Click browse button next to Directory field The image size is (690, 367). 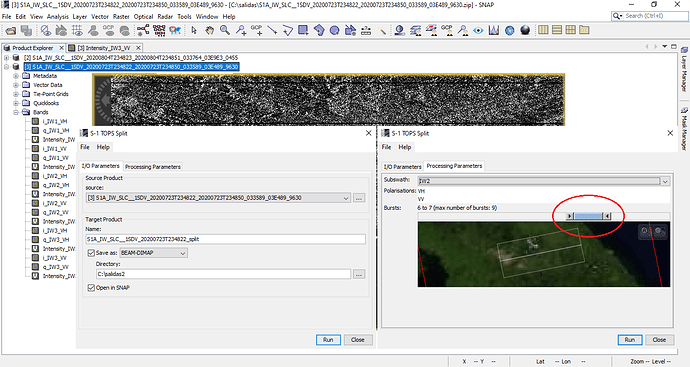(359, 274)
